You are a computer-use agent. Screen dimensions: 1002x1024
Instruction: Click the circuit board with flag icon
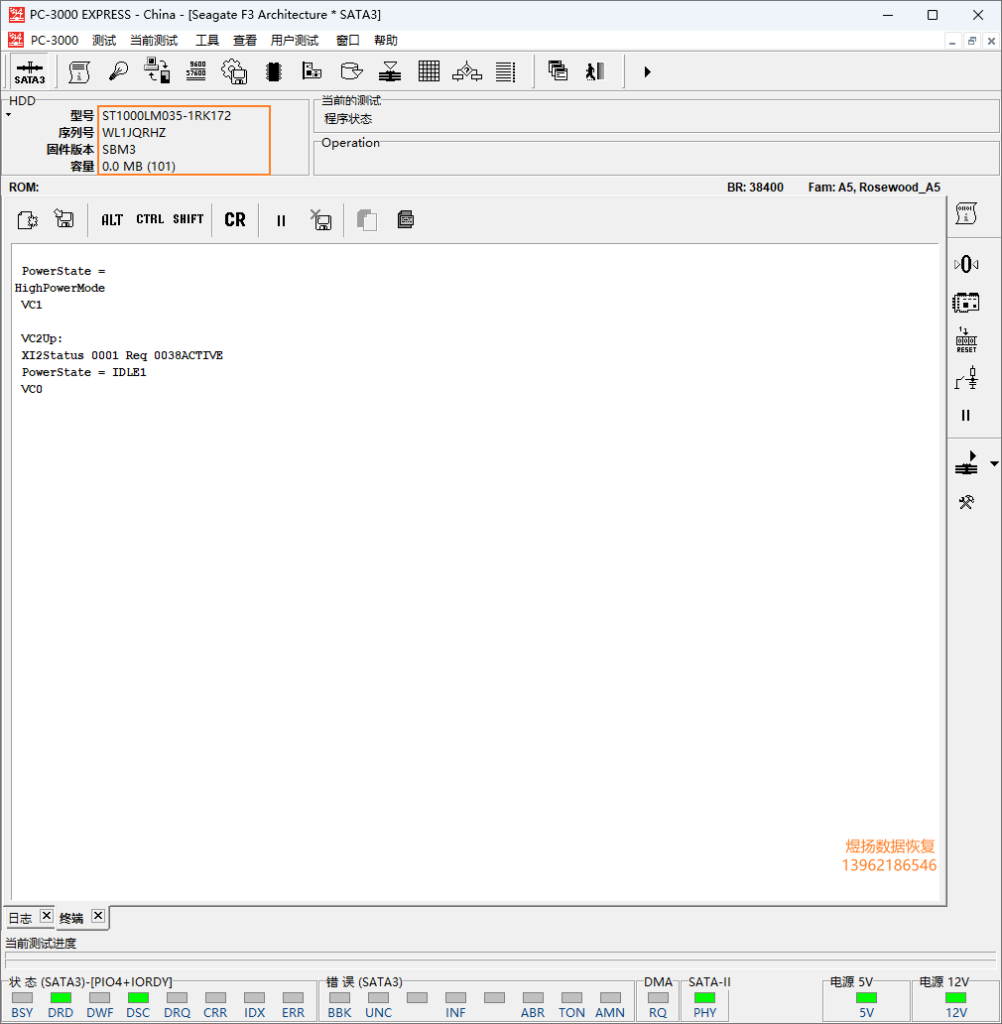click(x=312, y=71)
